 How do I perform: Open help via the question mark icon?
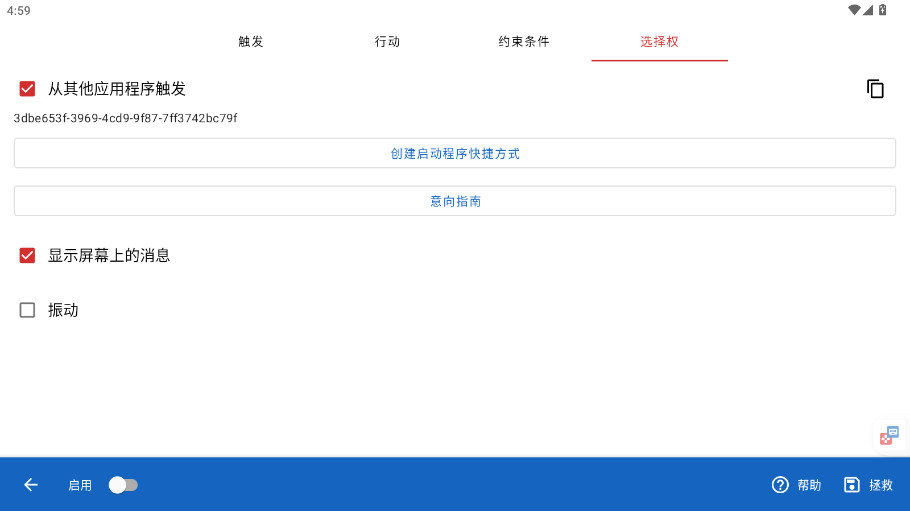click(x=780, y=485)
